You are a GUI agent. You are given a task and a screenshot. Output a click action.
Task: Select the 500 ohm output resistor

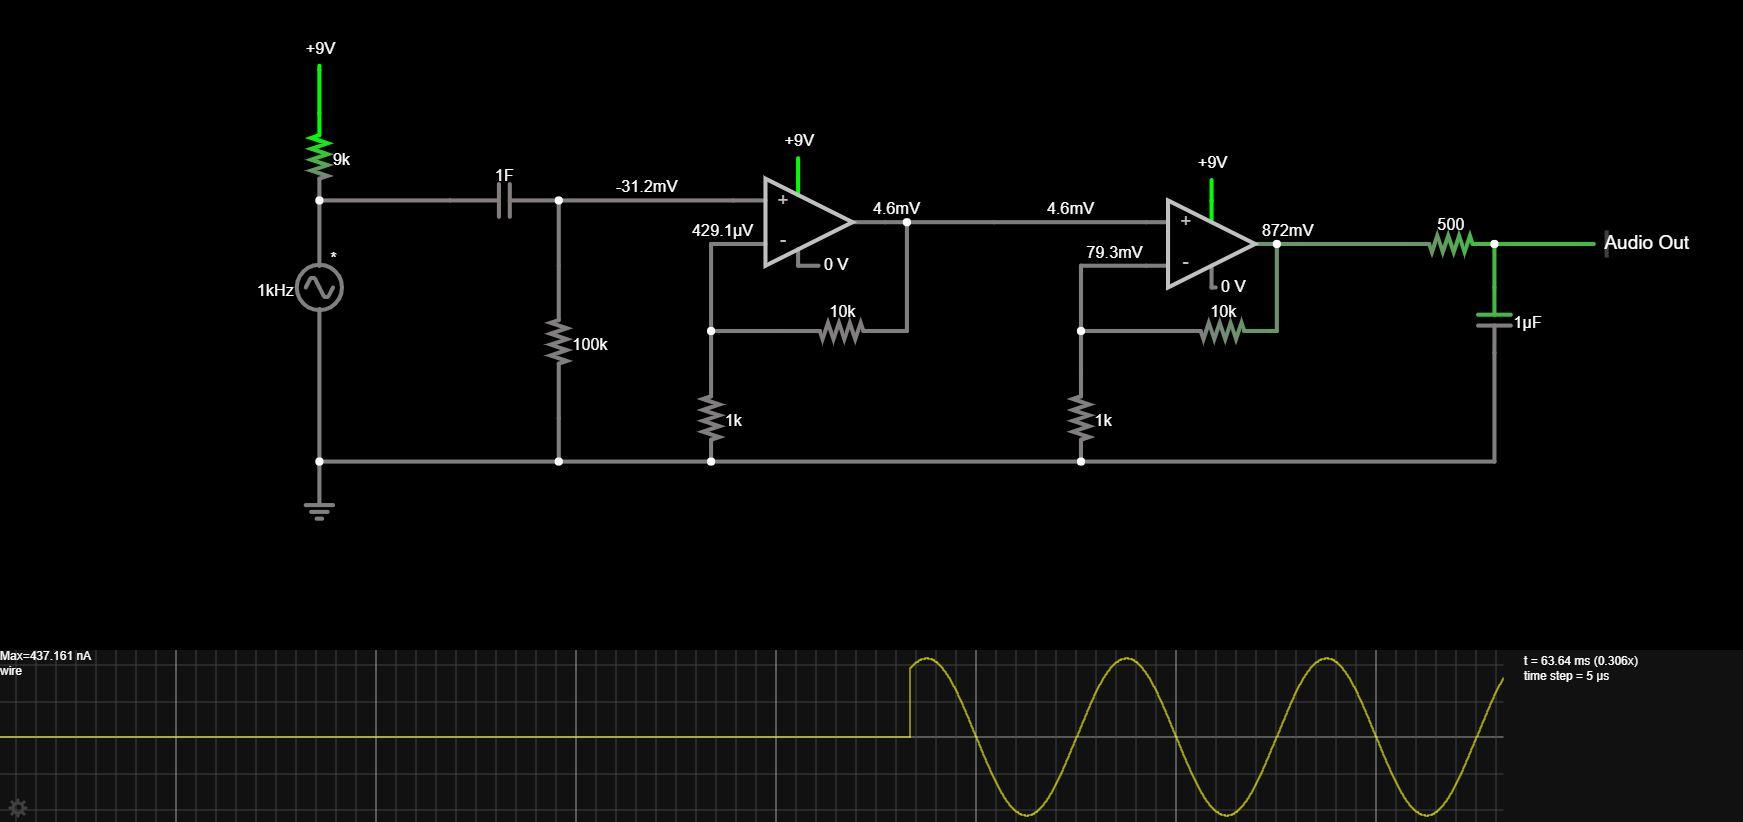point(1450,243)
